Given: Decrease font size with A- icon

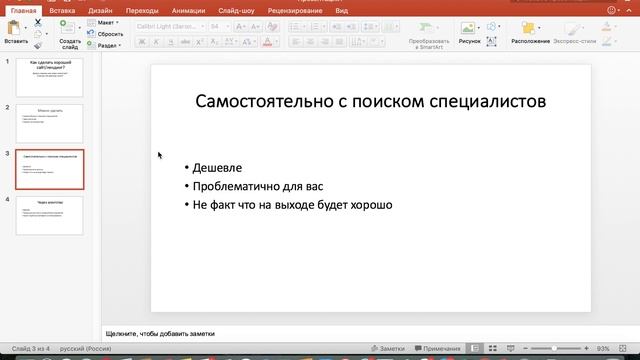Looking at the screenshot, I should tap(256, 27).
